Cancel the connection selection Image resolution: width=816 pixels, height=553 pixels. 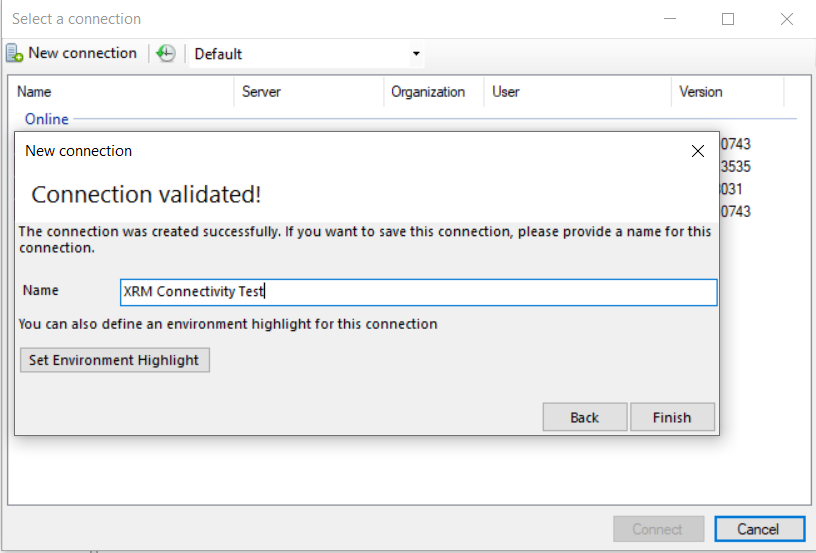758,529
